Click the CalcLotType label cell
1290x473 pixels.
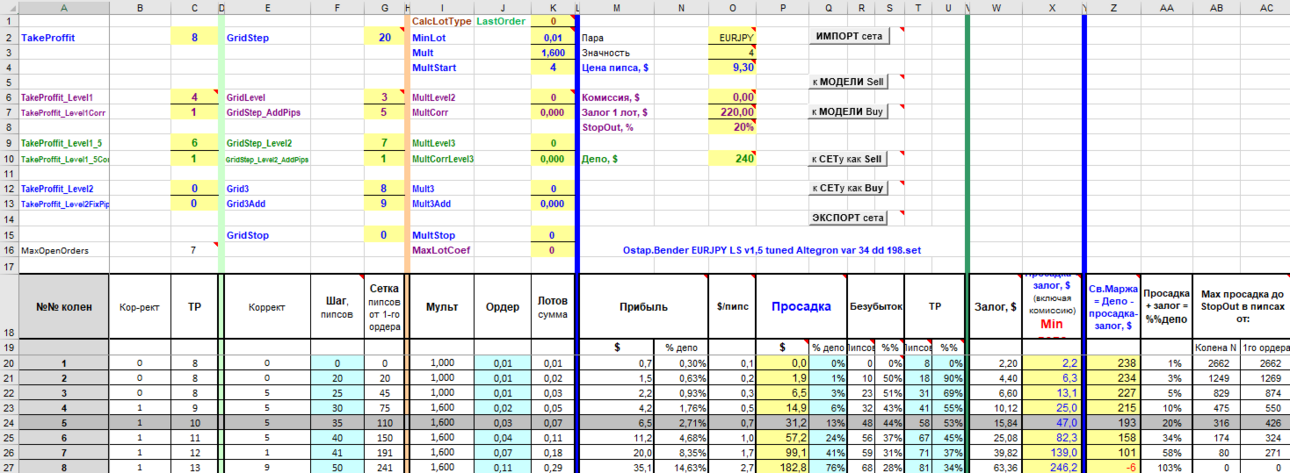click(441, 21)
